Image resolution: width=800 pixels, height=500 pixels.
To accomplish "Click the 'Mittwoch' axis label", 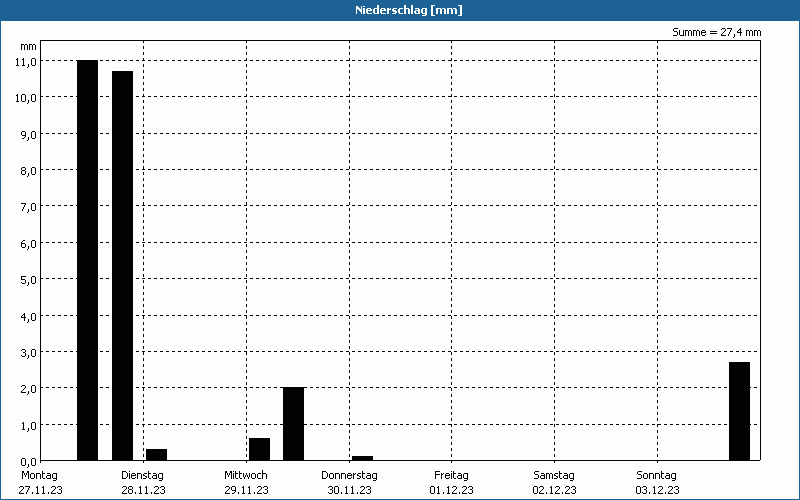I will pos(246,476).
